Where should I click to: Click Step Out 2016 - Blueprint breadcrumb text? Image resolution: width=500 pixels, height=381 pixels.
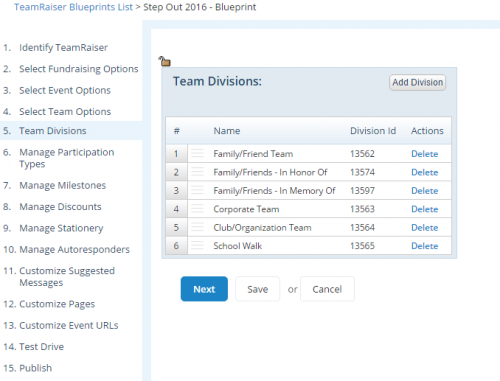click(200, 7)
